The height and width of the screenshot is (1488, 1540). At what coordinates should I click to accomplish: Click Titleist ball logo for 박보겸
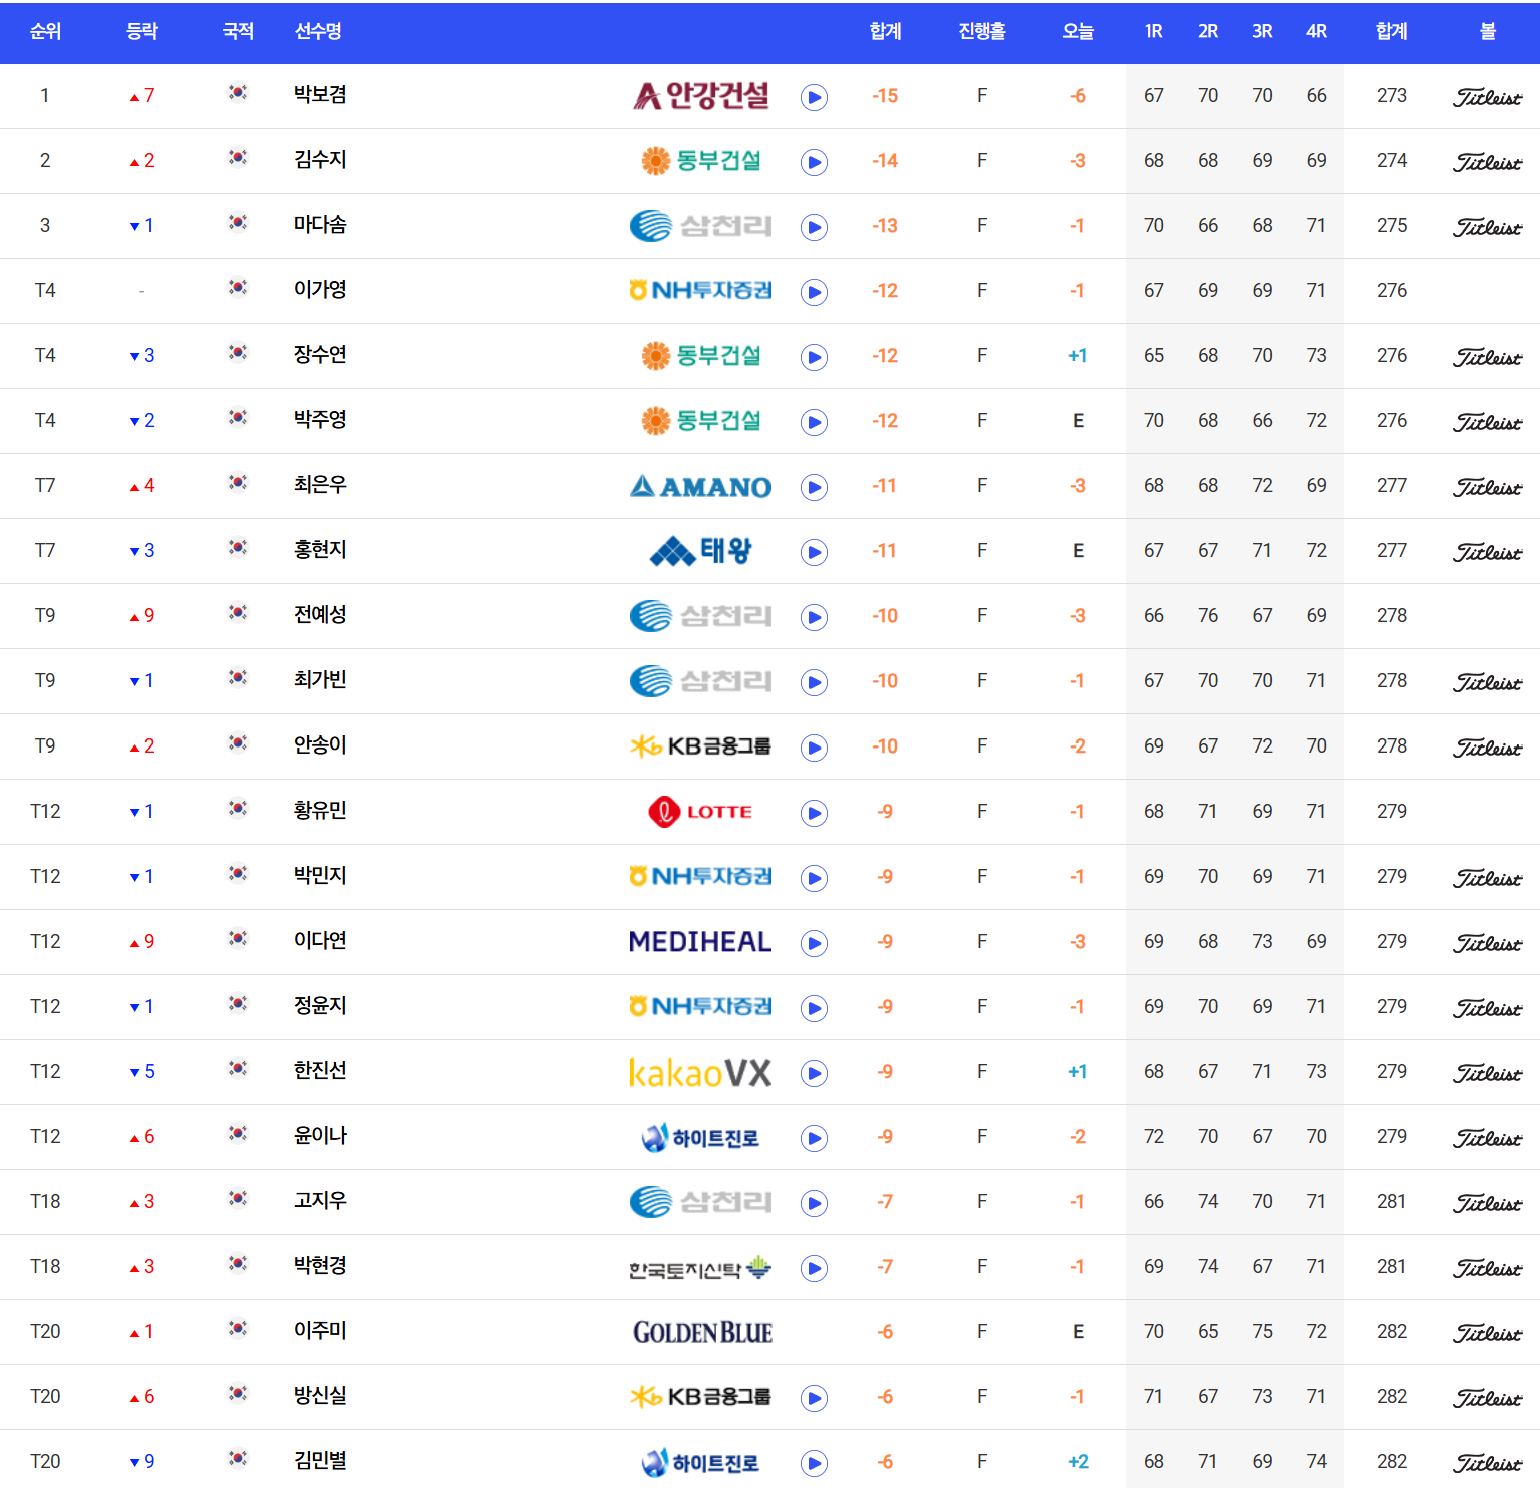[x=1487, y=97]
